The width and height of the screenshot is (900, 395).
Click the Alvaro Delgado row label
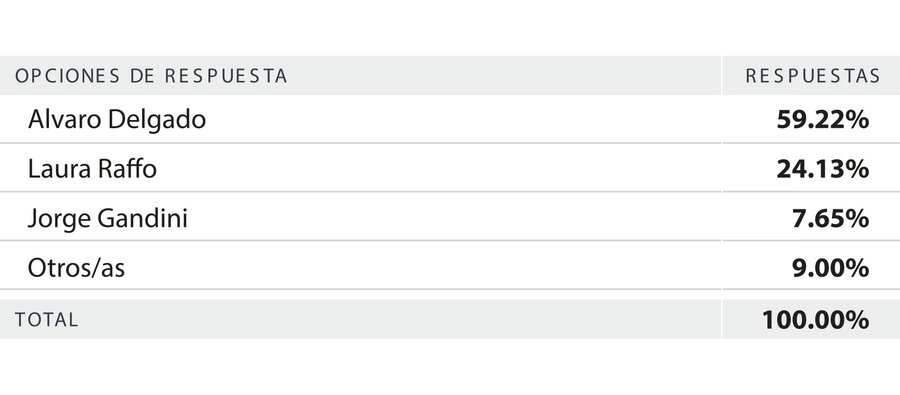tap(117, 120)
